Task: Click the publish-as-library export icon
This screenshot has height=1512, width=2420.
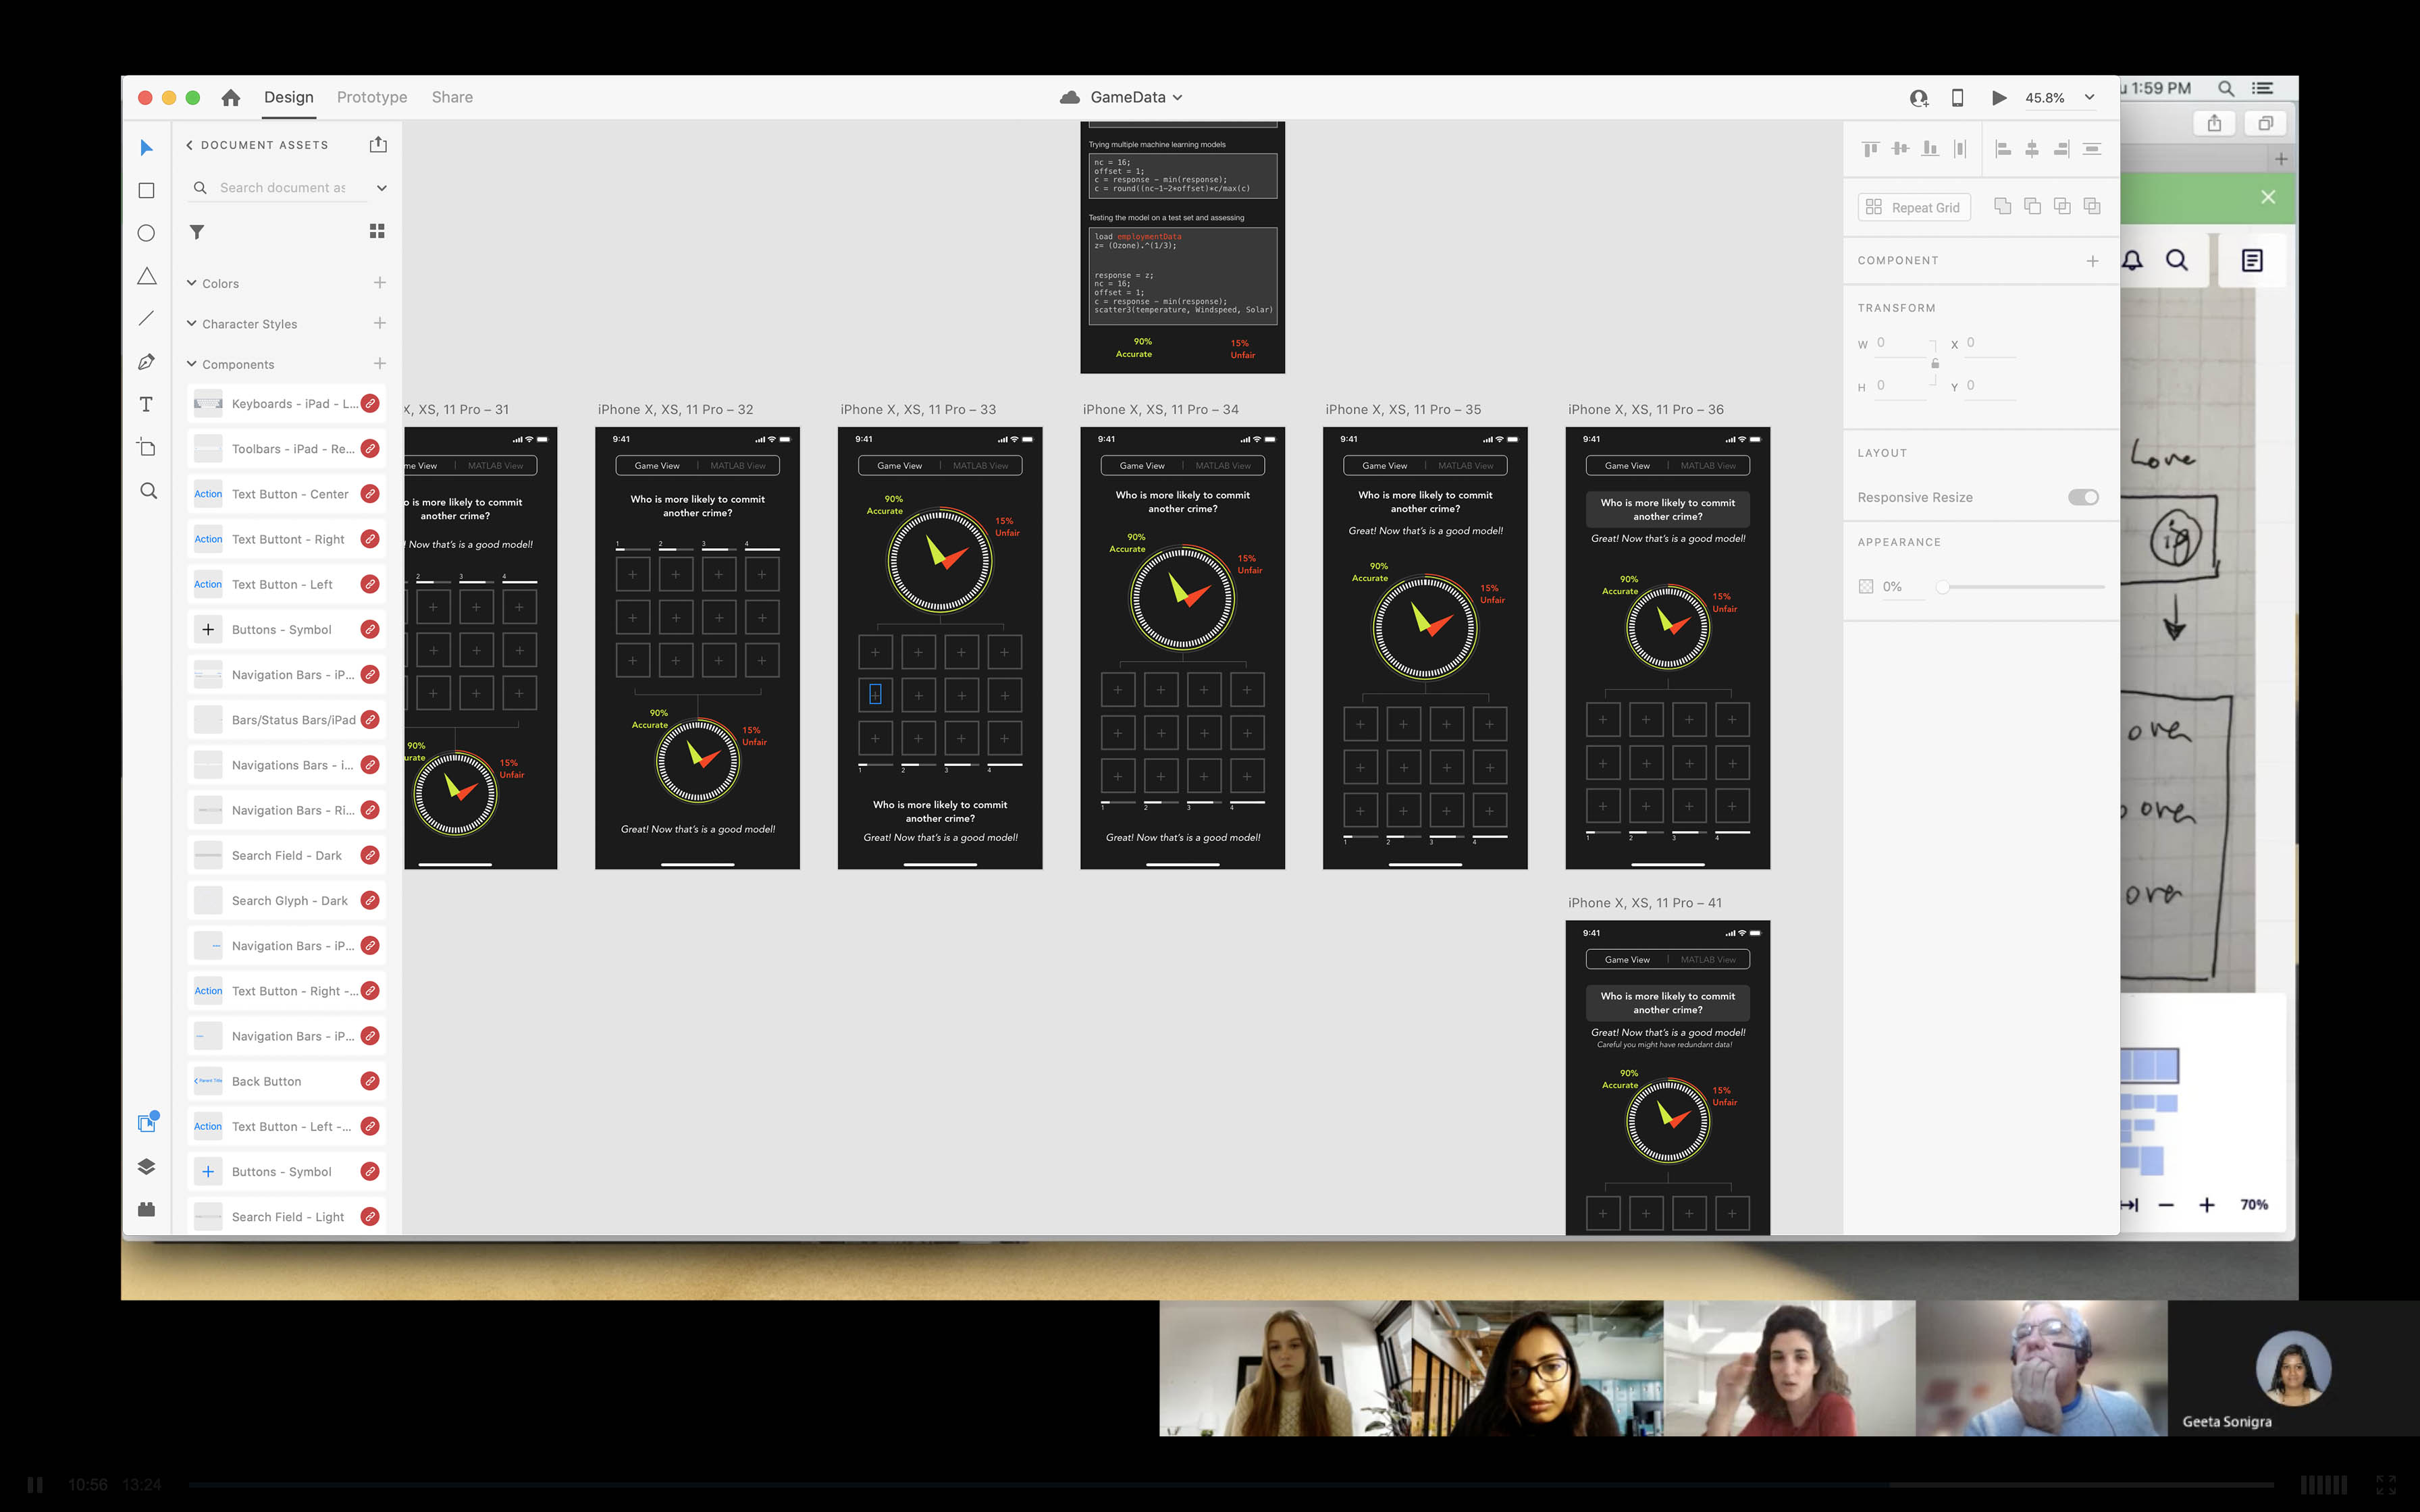Action: coord(378,145)
